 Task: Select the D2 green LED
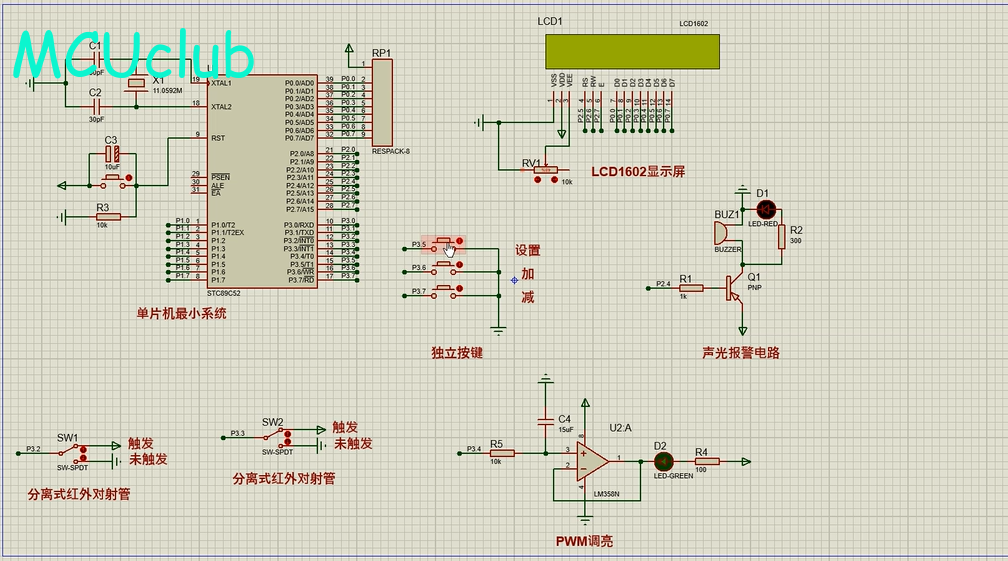662,461
